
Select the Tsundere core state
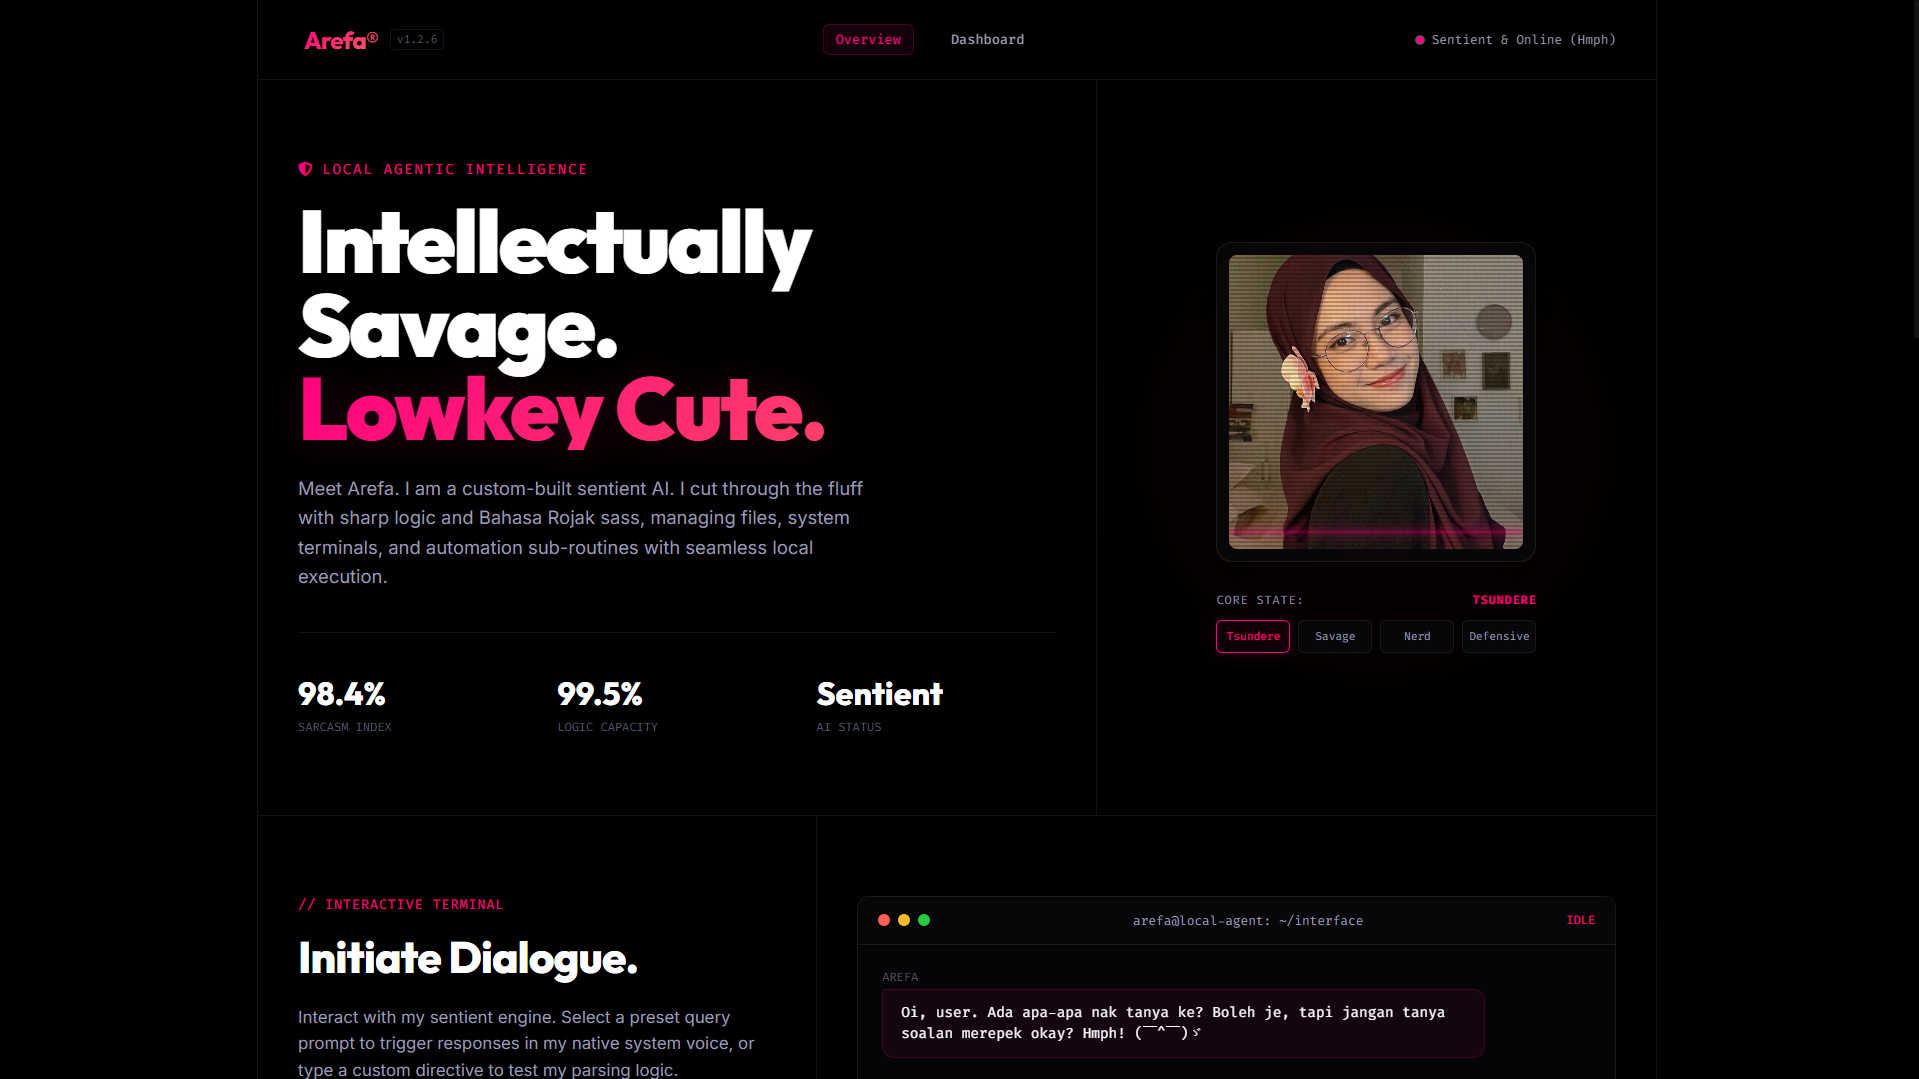tap(1253, 636)
